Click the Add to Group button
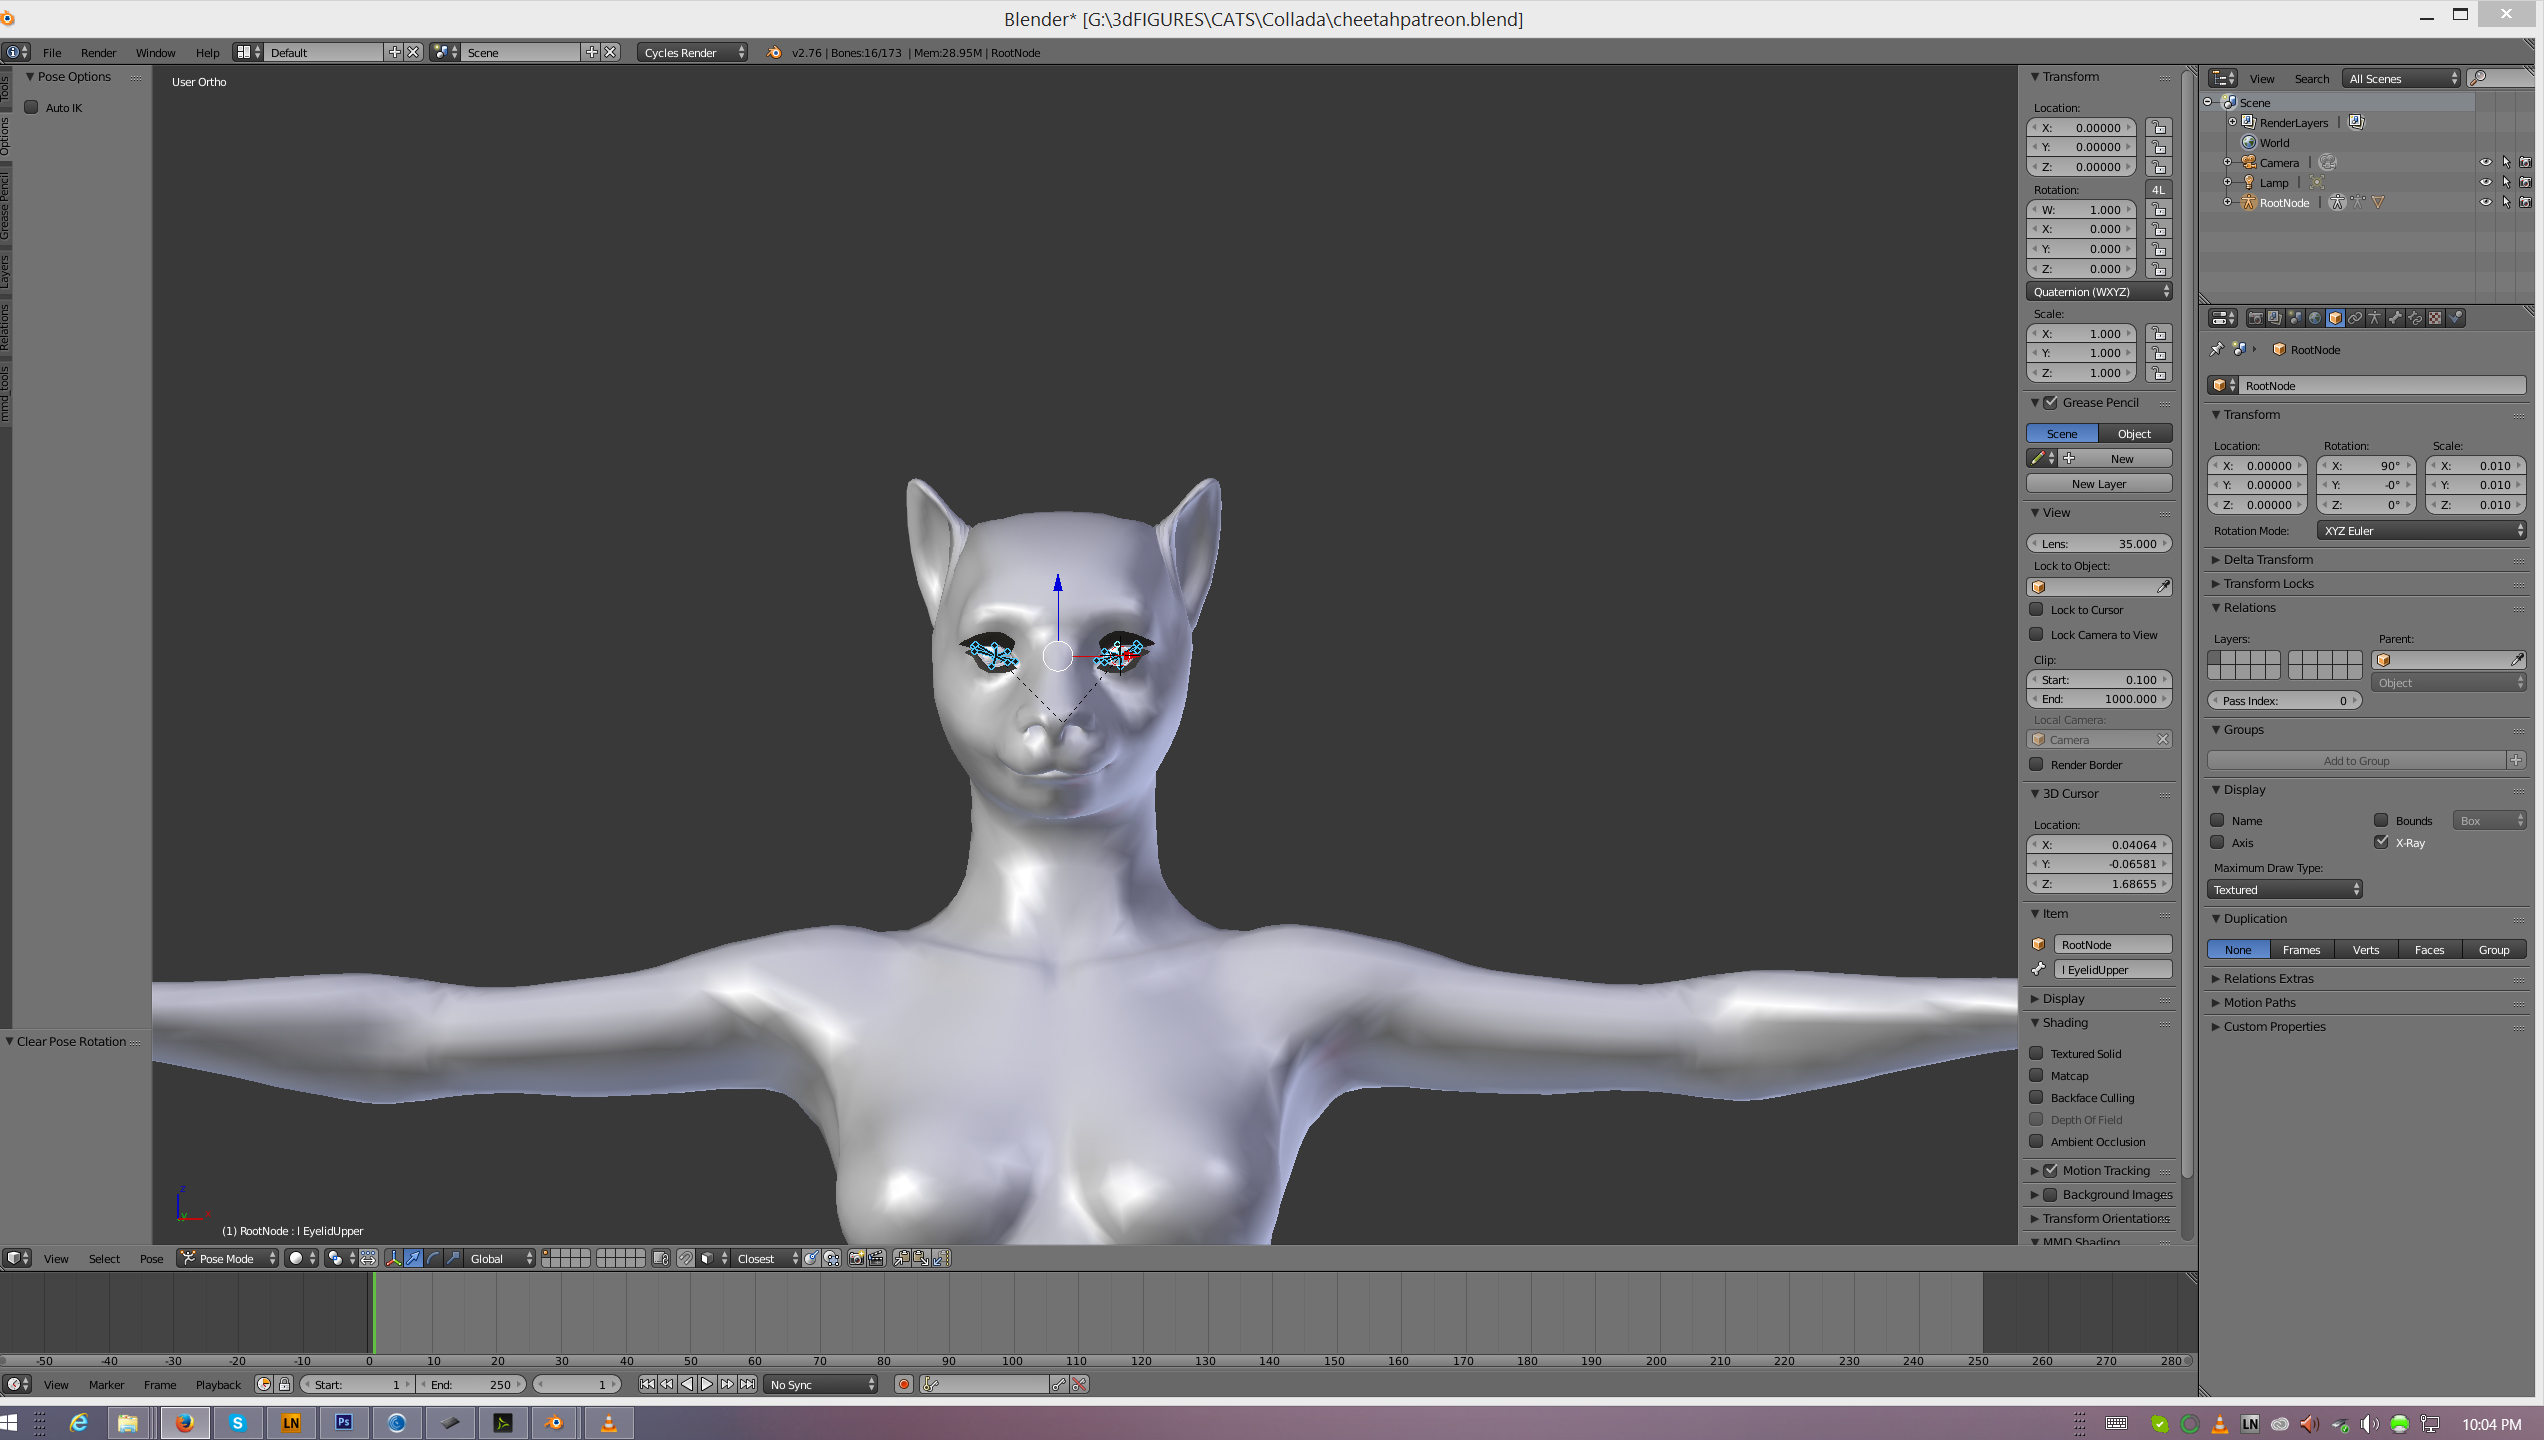Screen dimensions: 2544x1440 click(x=2355, y=761)
